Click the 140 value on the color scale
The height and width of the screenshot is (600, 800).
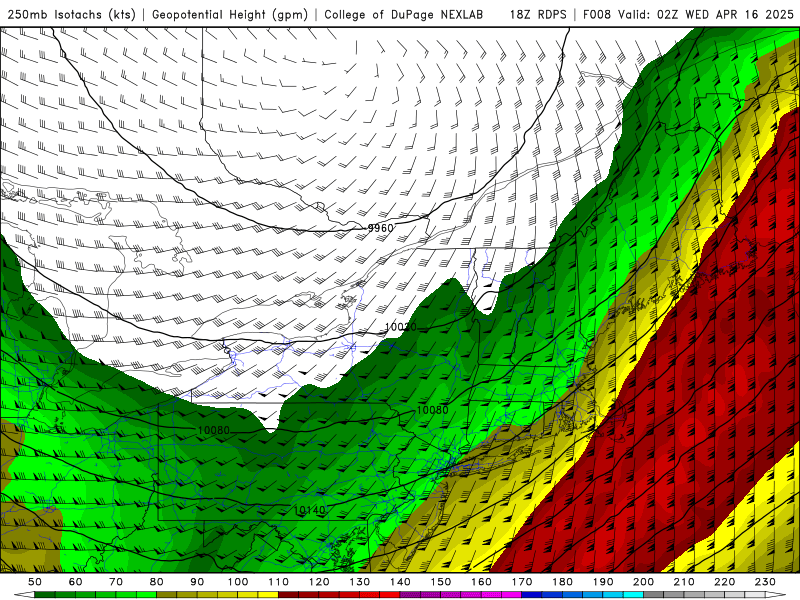tap(400, 582)
